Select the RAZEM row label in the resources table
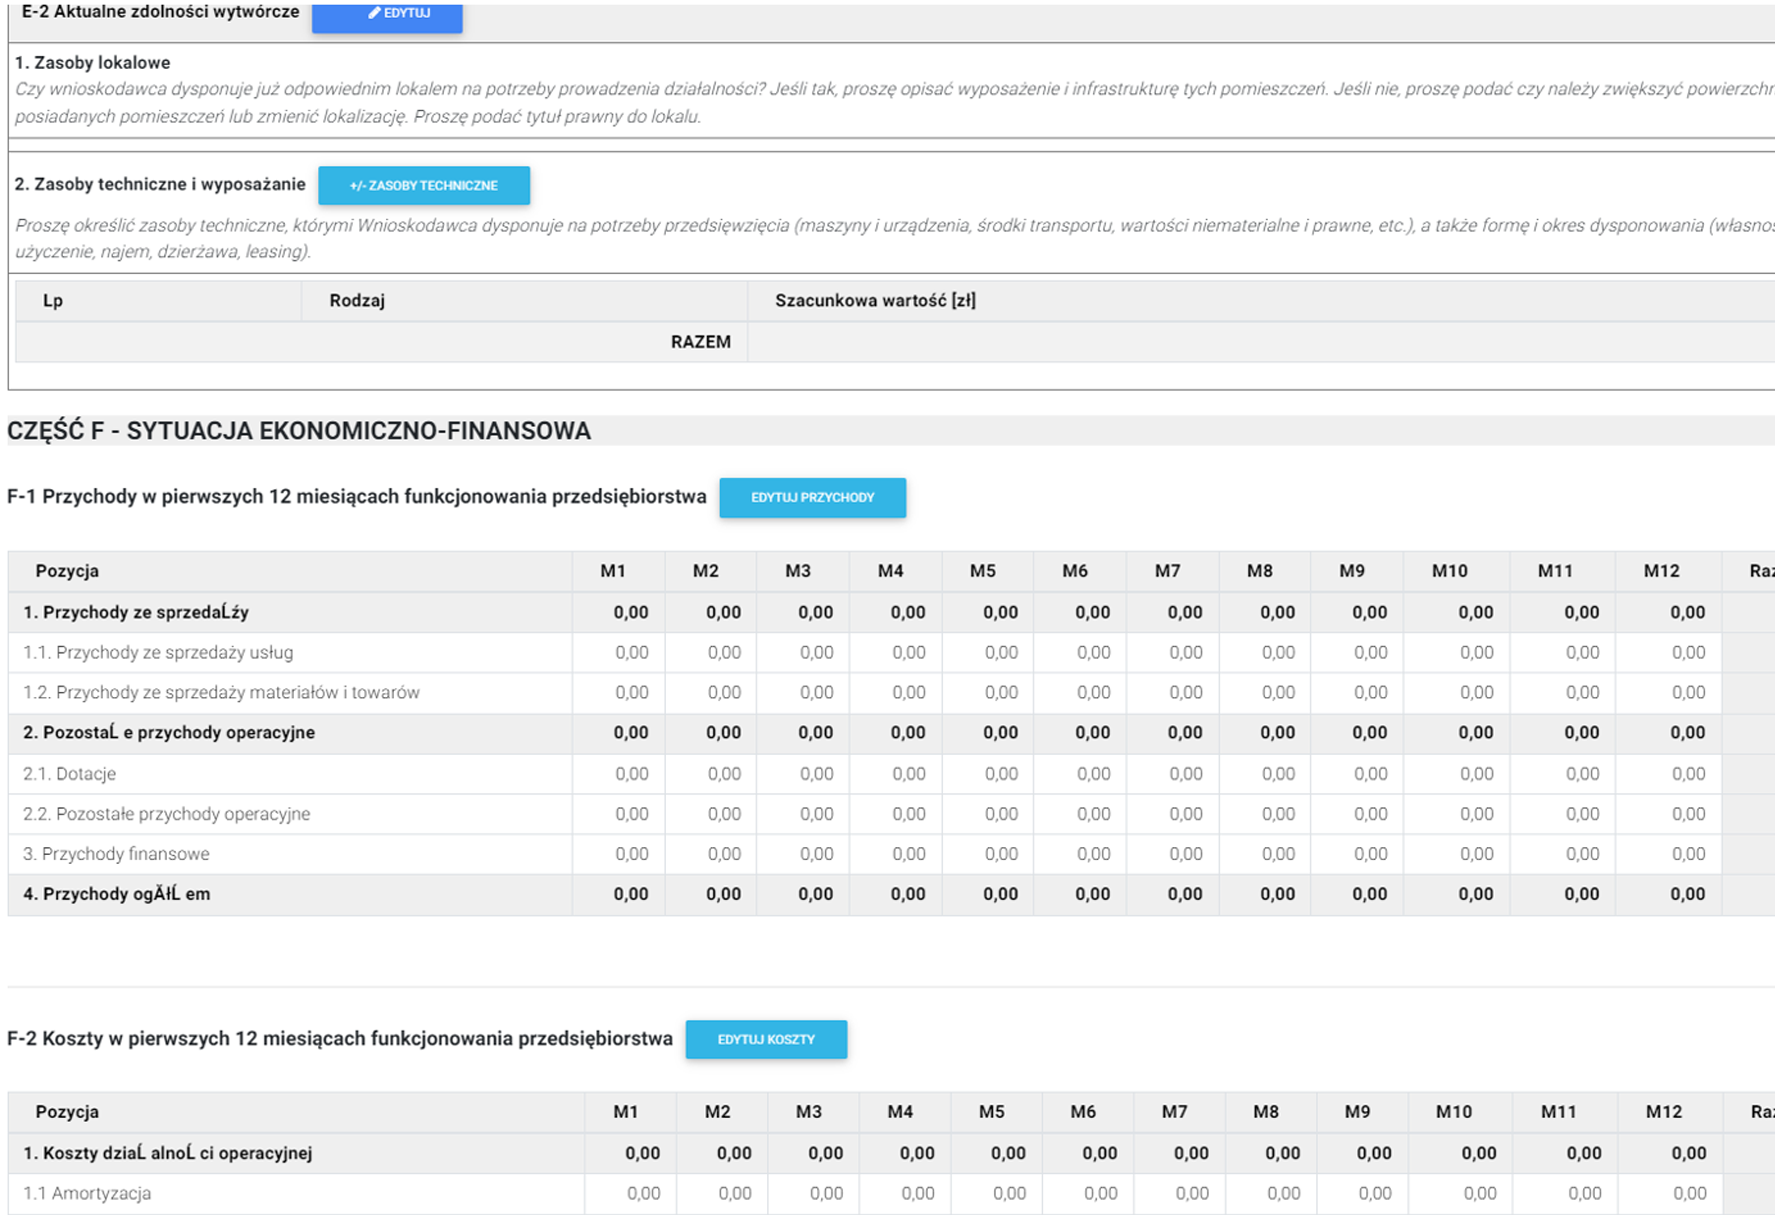The width and height of the screenshot is (1775, 1215). 700,342
